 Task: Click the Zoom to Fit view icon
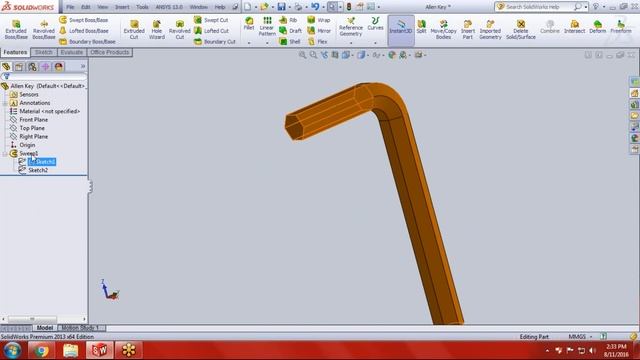coord(302,55)
